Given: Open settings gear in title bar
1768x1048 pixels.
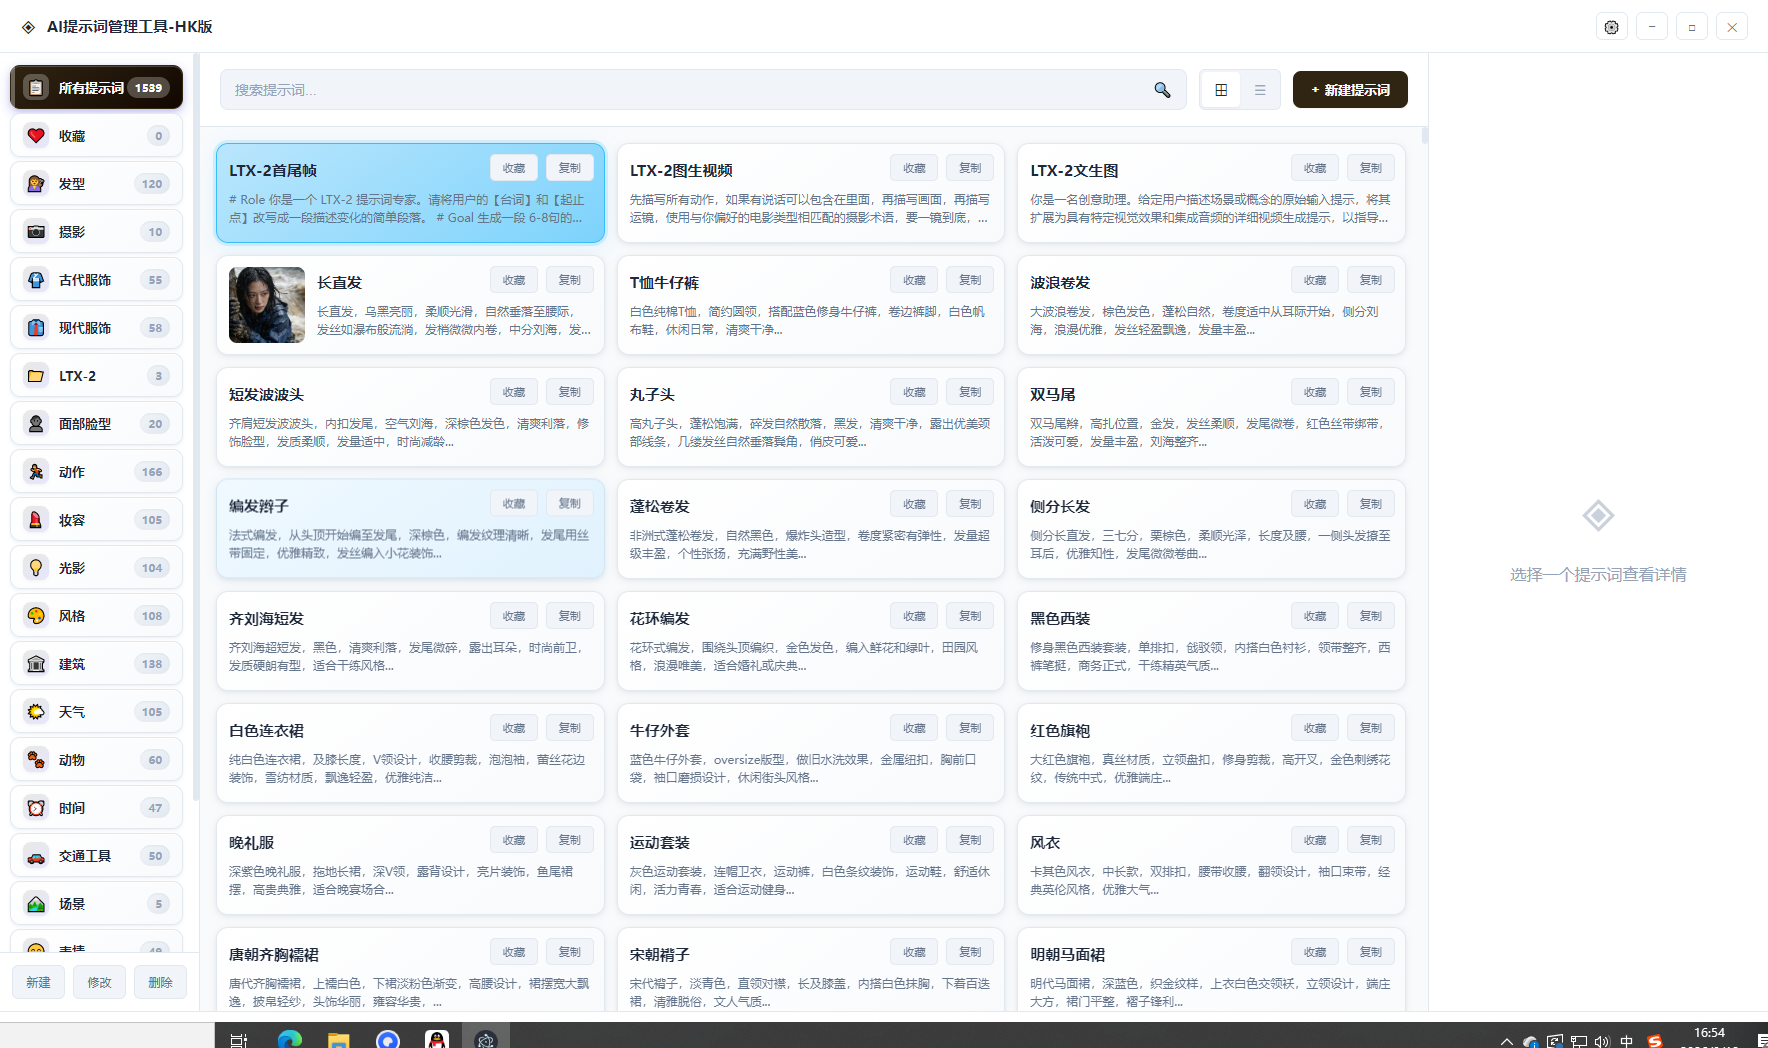Looking at the screenshot, I should 1611,27.
